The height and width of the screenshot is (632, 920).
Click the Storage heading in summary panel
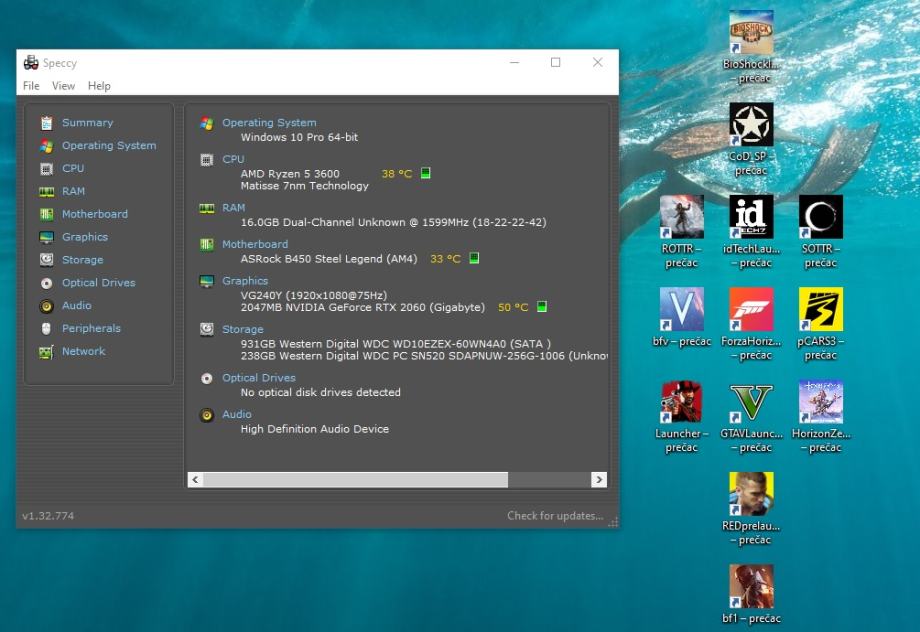pos(243,329)
